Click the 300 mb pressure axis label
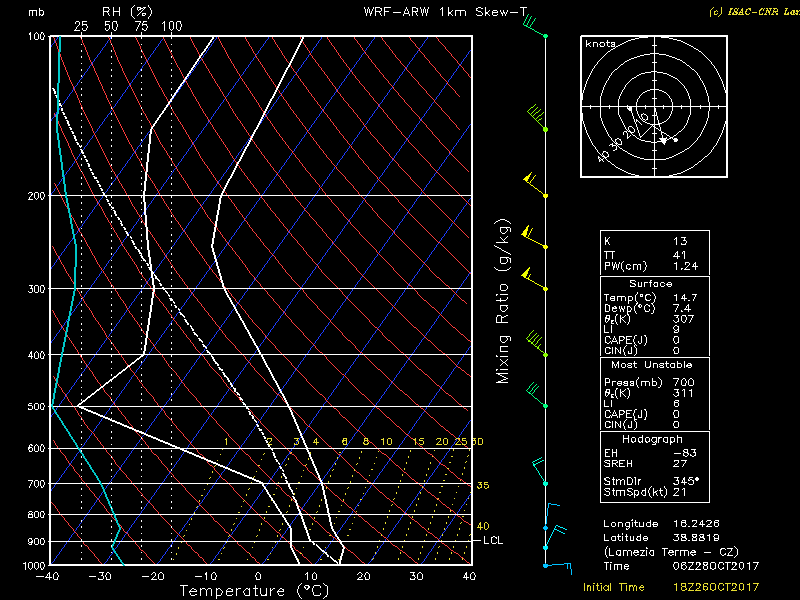800x600 pixels. pos(36,289)
